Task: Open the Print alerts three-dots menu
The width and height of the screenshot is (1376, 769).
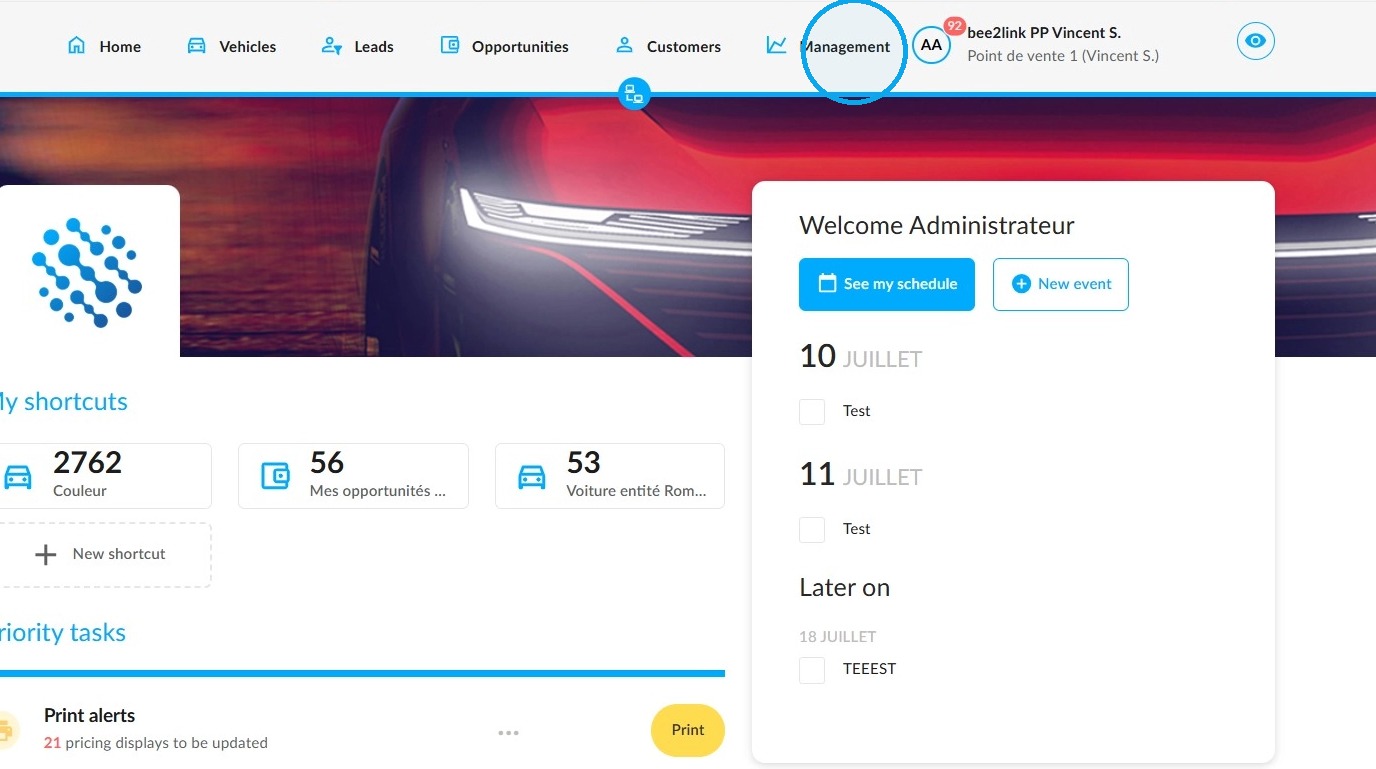Action: click(508, 733)
